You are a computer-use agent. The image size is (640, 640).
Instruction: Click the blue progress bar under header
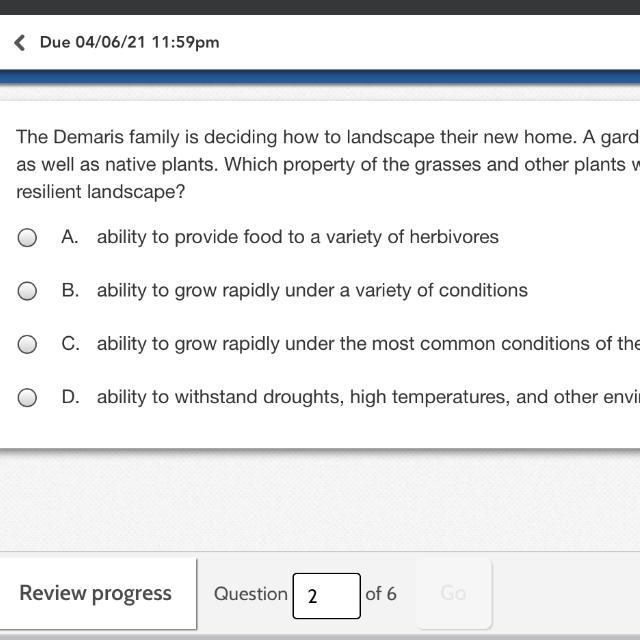[320, 77]
